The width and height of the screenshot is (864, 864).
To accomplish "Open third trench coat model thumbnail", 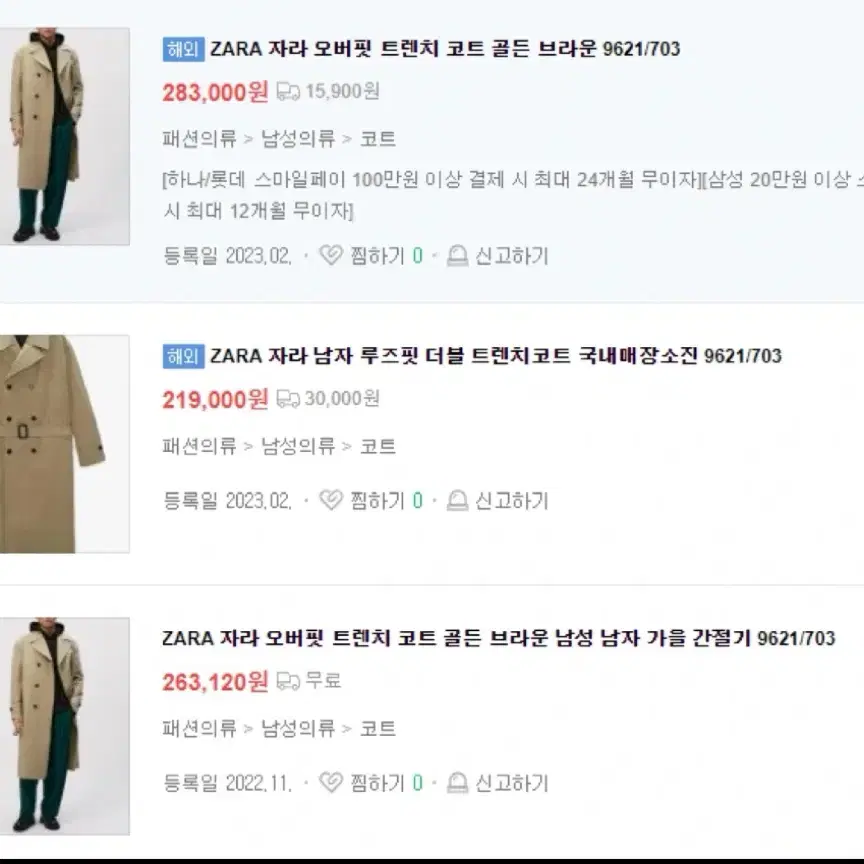I will point(64,726).
